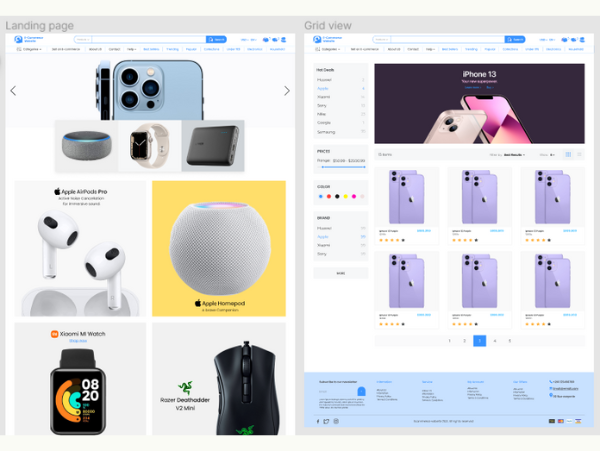
Task: Open the Razer Deathadder V2 Mini card
Action: pos(219,379)
